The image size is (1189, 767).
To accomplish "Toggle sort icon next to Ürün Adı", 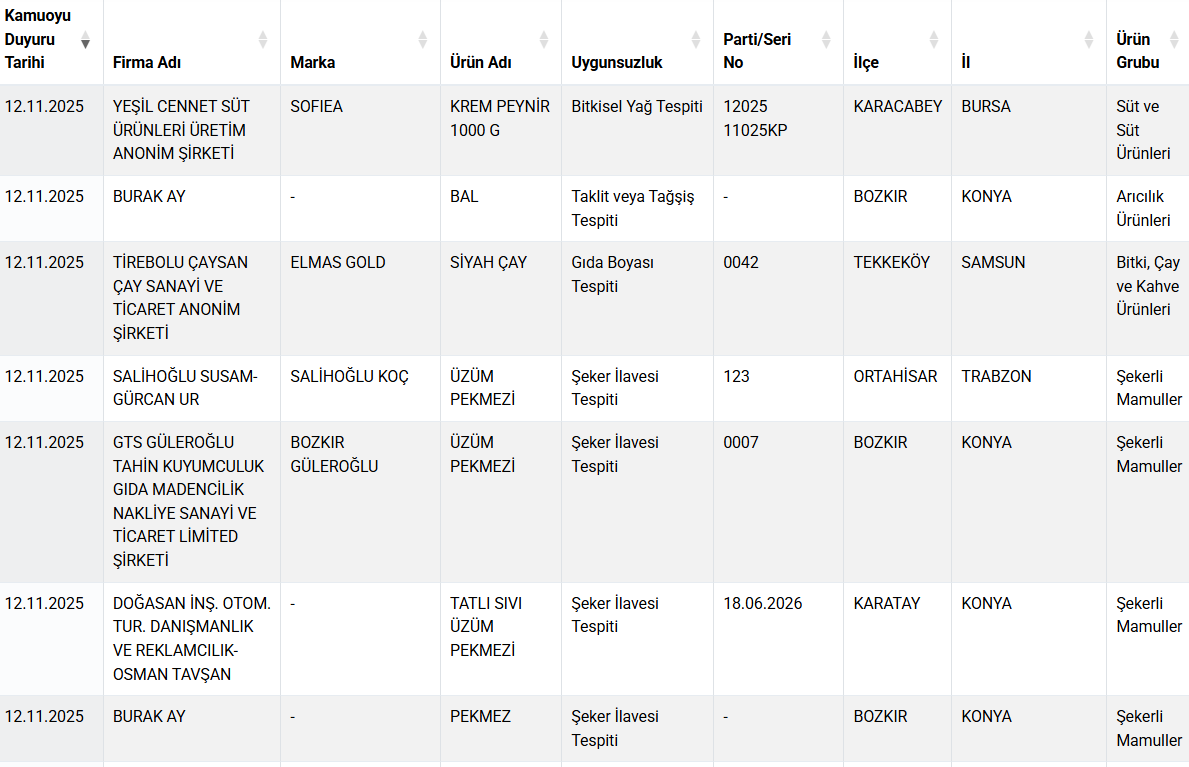I will 544,40.
